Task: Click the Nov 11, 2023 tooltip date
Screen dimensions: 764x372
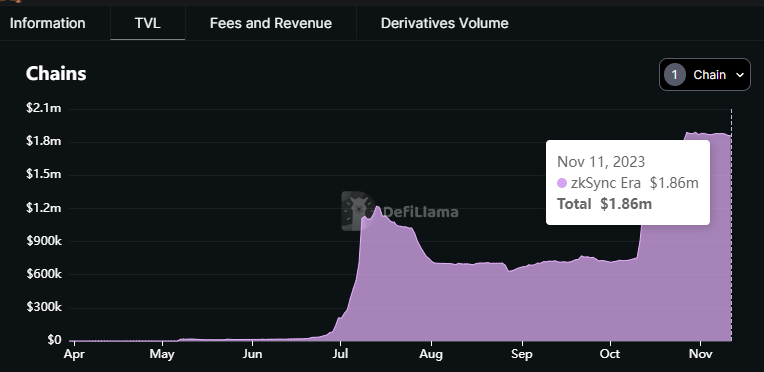Action: tap(601, 162)
